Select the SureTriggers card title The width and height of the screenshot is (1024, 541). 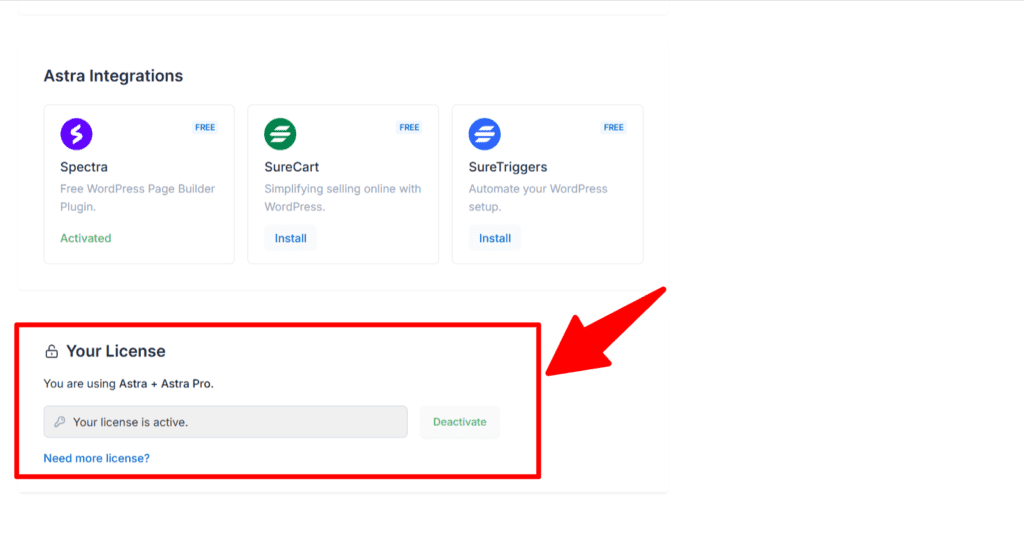click(508, 167)
